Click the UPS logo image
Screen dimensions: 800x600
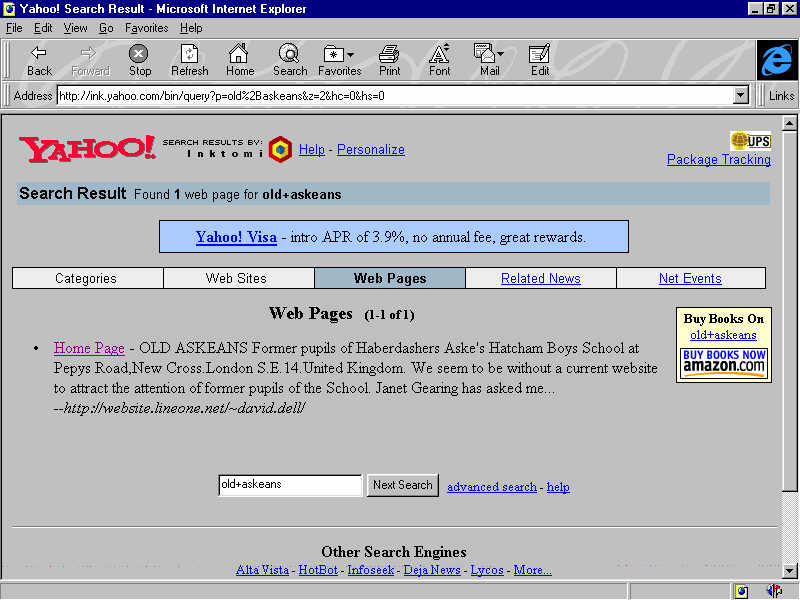pos(750,140)
